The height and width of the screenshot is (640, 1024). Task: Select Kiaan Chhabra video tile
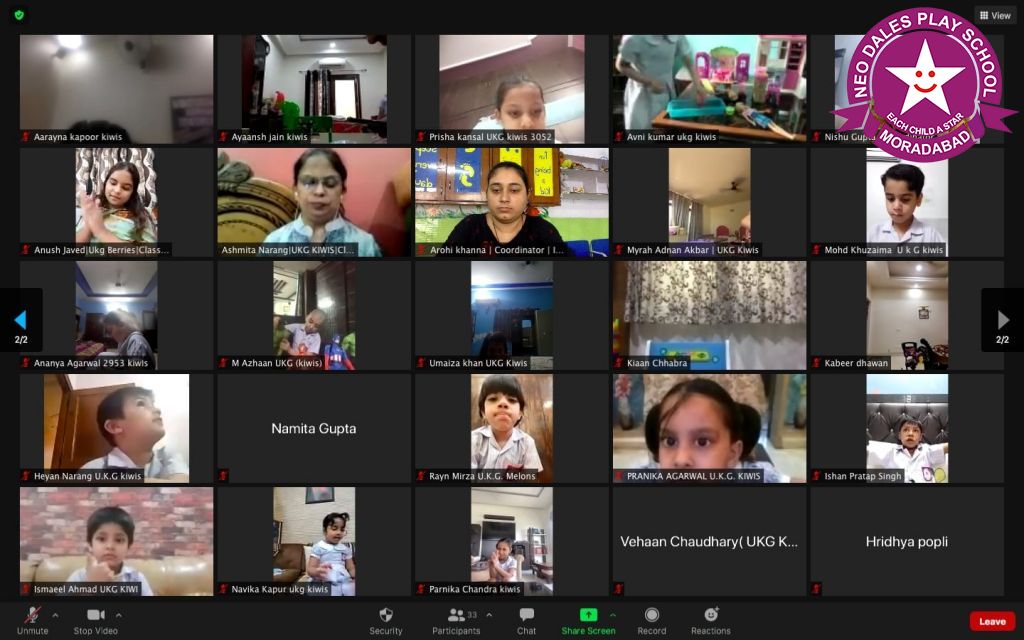(x=709, y=315)
